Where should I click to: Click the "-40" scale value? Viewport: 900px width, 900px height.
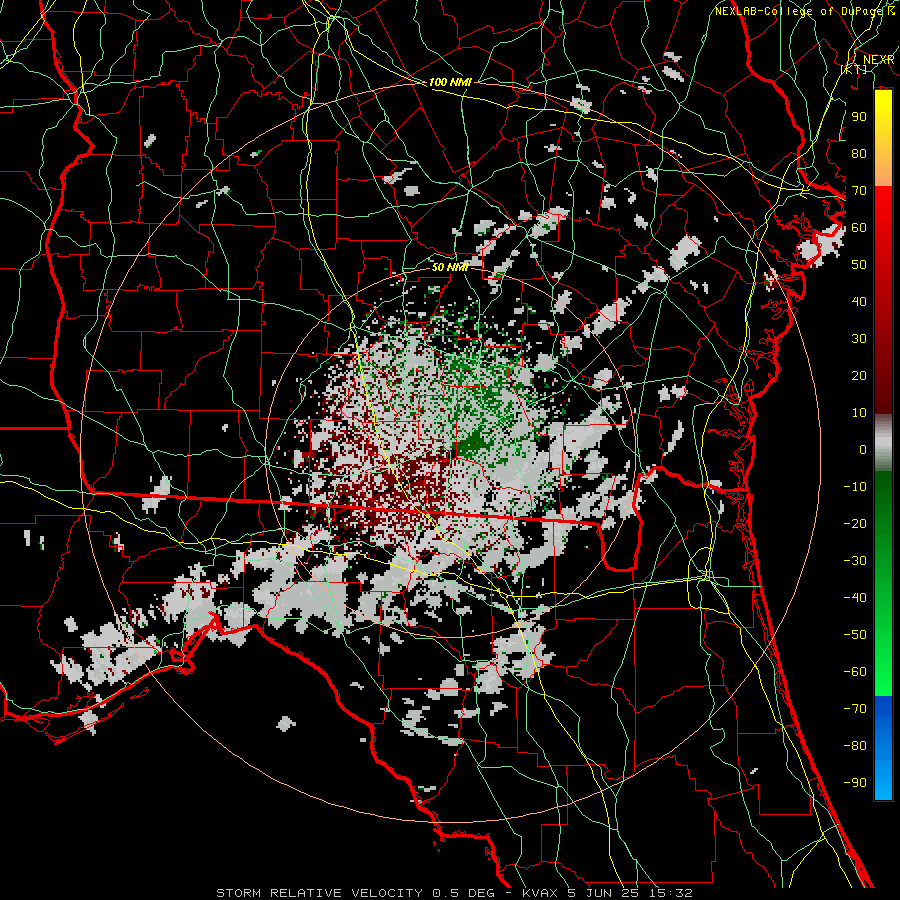855,598
